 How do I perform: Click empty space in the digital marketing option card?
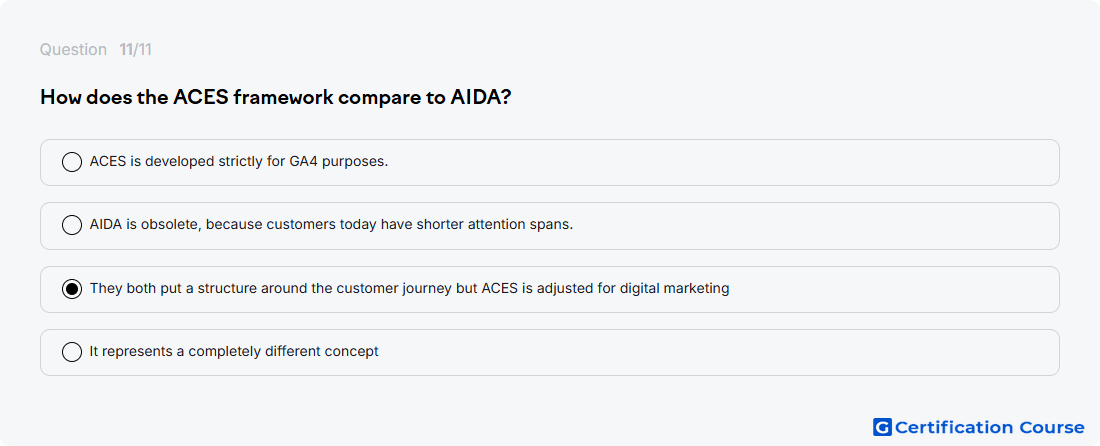tap(891, 289)
